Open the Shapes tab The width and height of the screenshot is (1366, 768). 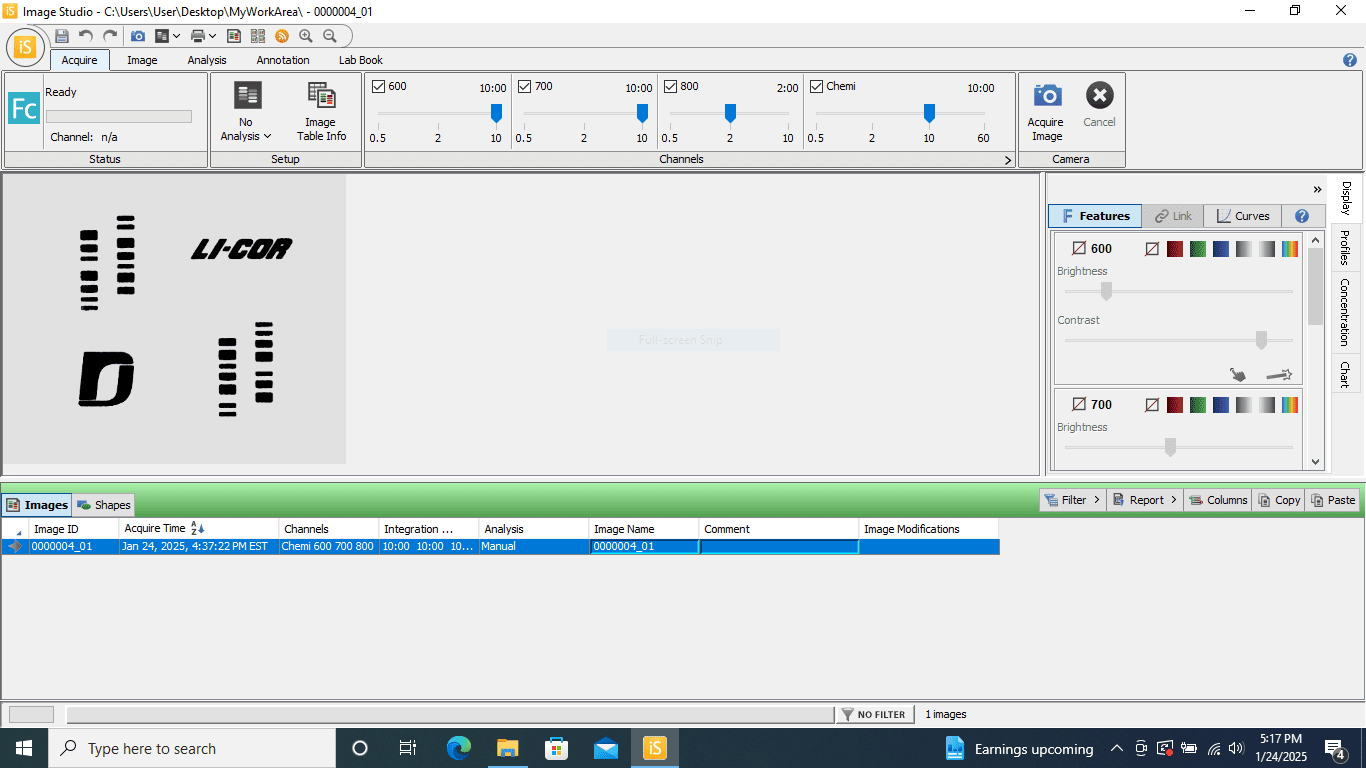coord(104,505)
